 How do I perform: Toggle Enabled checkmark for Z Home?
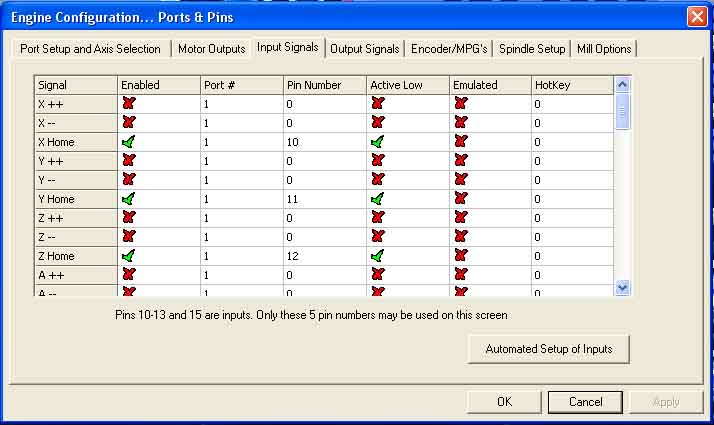[x=129, y=256]
